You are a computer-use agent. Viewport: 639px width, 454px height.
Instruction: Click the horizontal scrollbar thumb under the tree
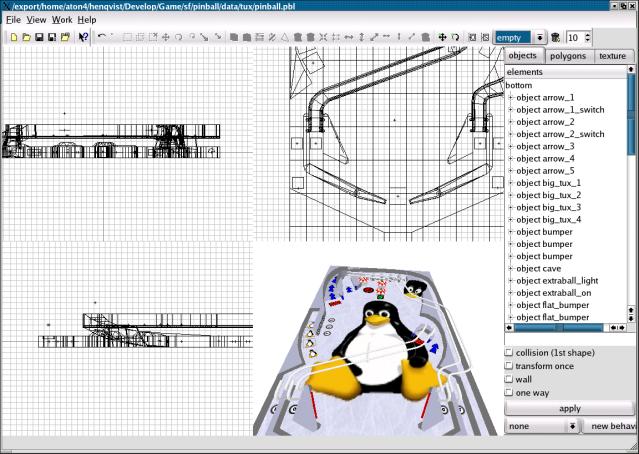558,328
